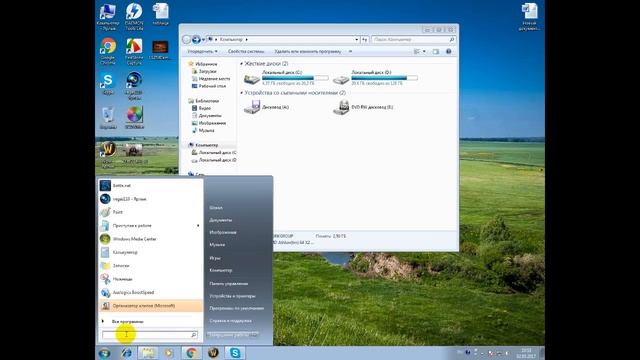Viewport: 640px width, 360px height.
Task: Open Skype from the taskbar
Action: [x=235, y=353]
